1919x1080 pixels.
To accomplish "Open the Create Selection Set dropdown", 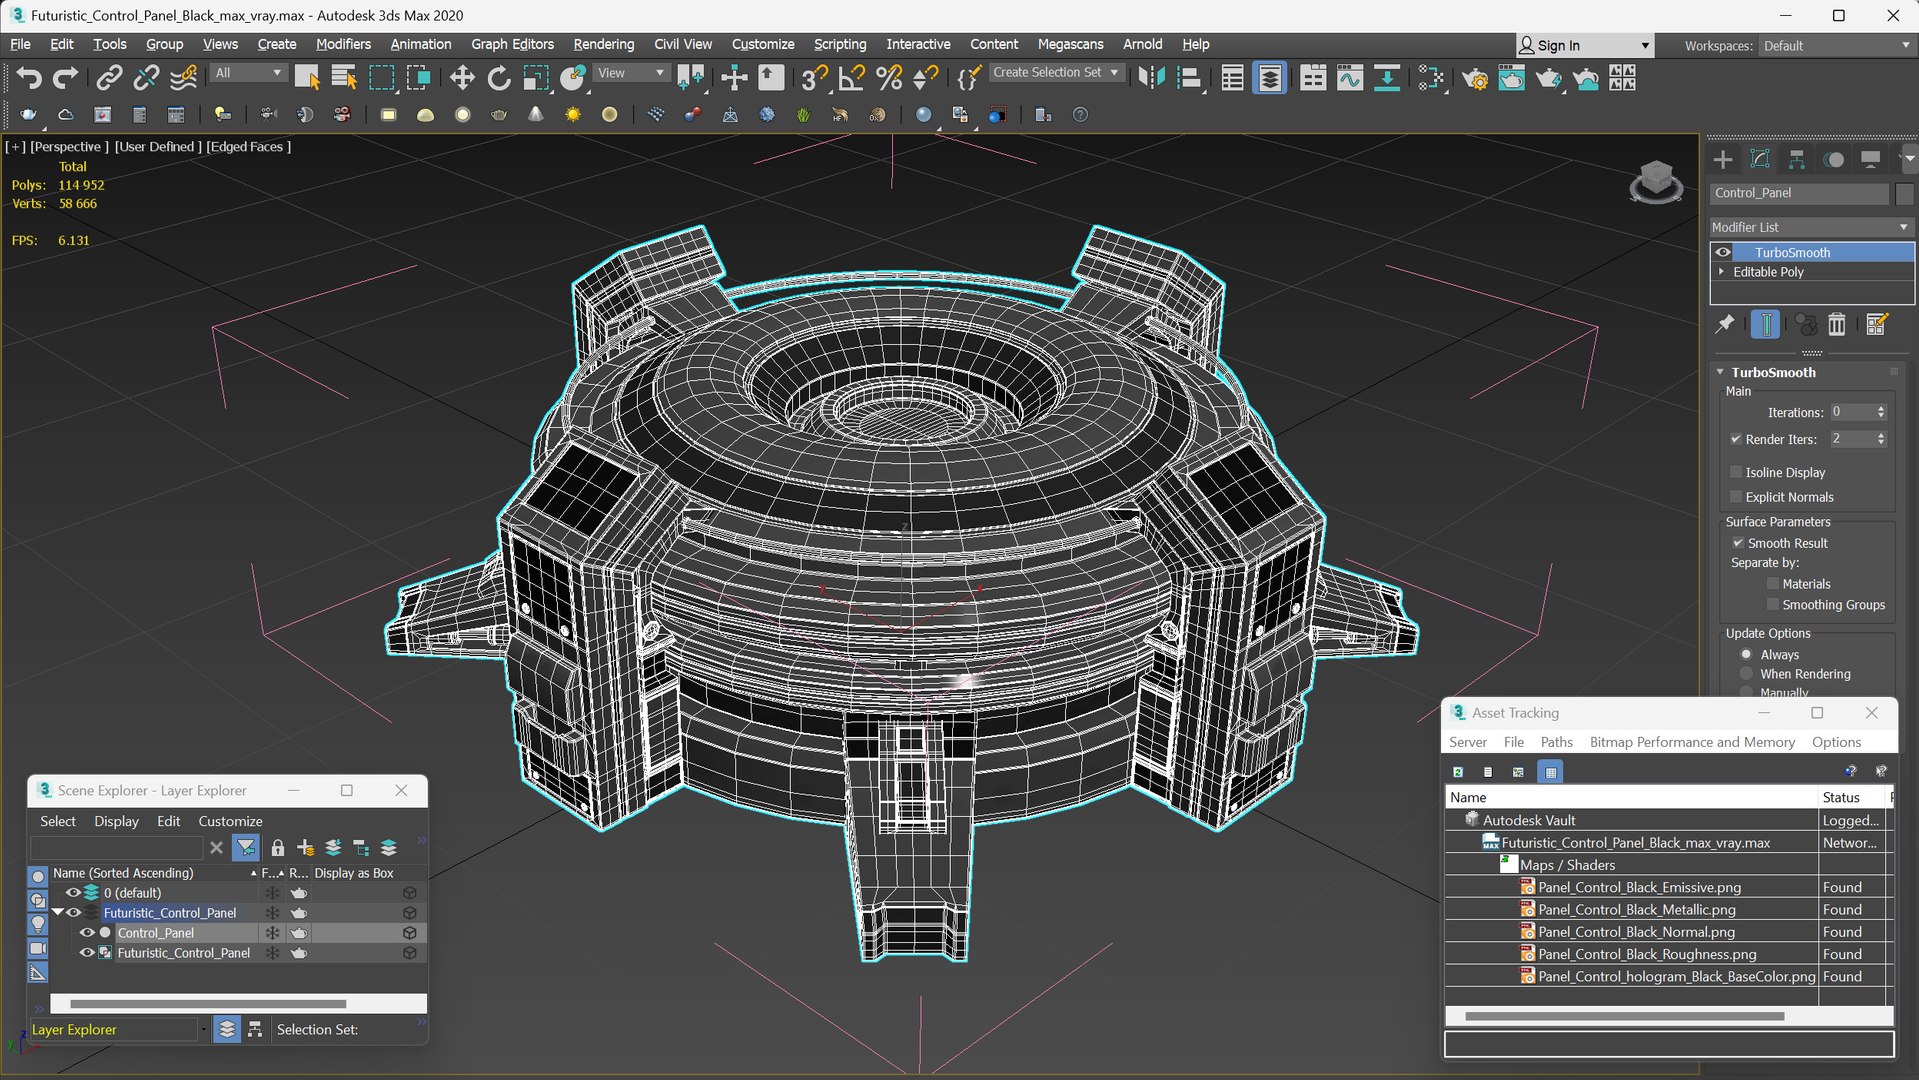I will click(x=1055, y=73).
